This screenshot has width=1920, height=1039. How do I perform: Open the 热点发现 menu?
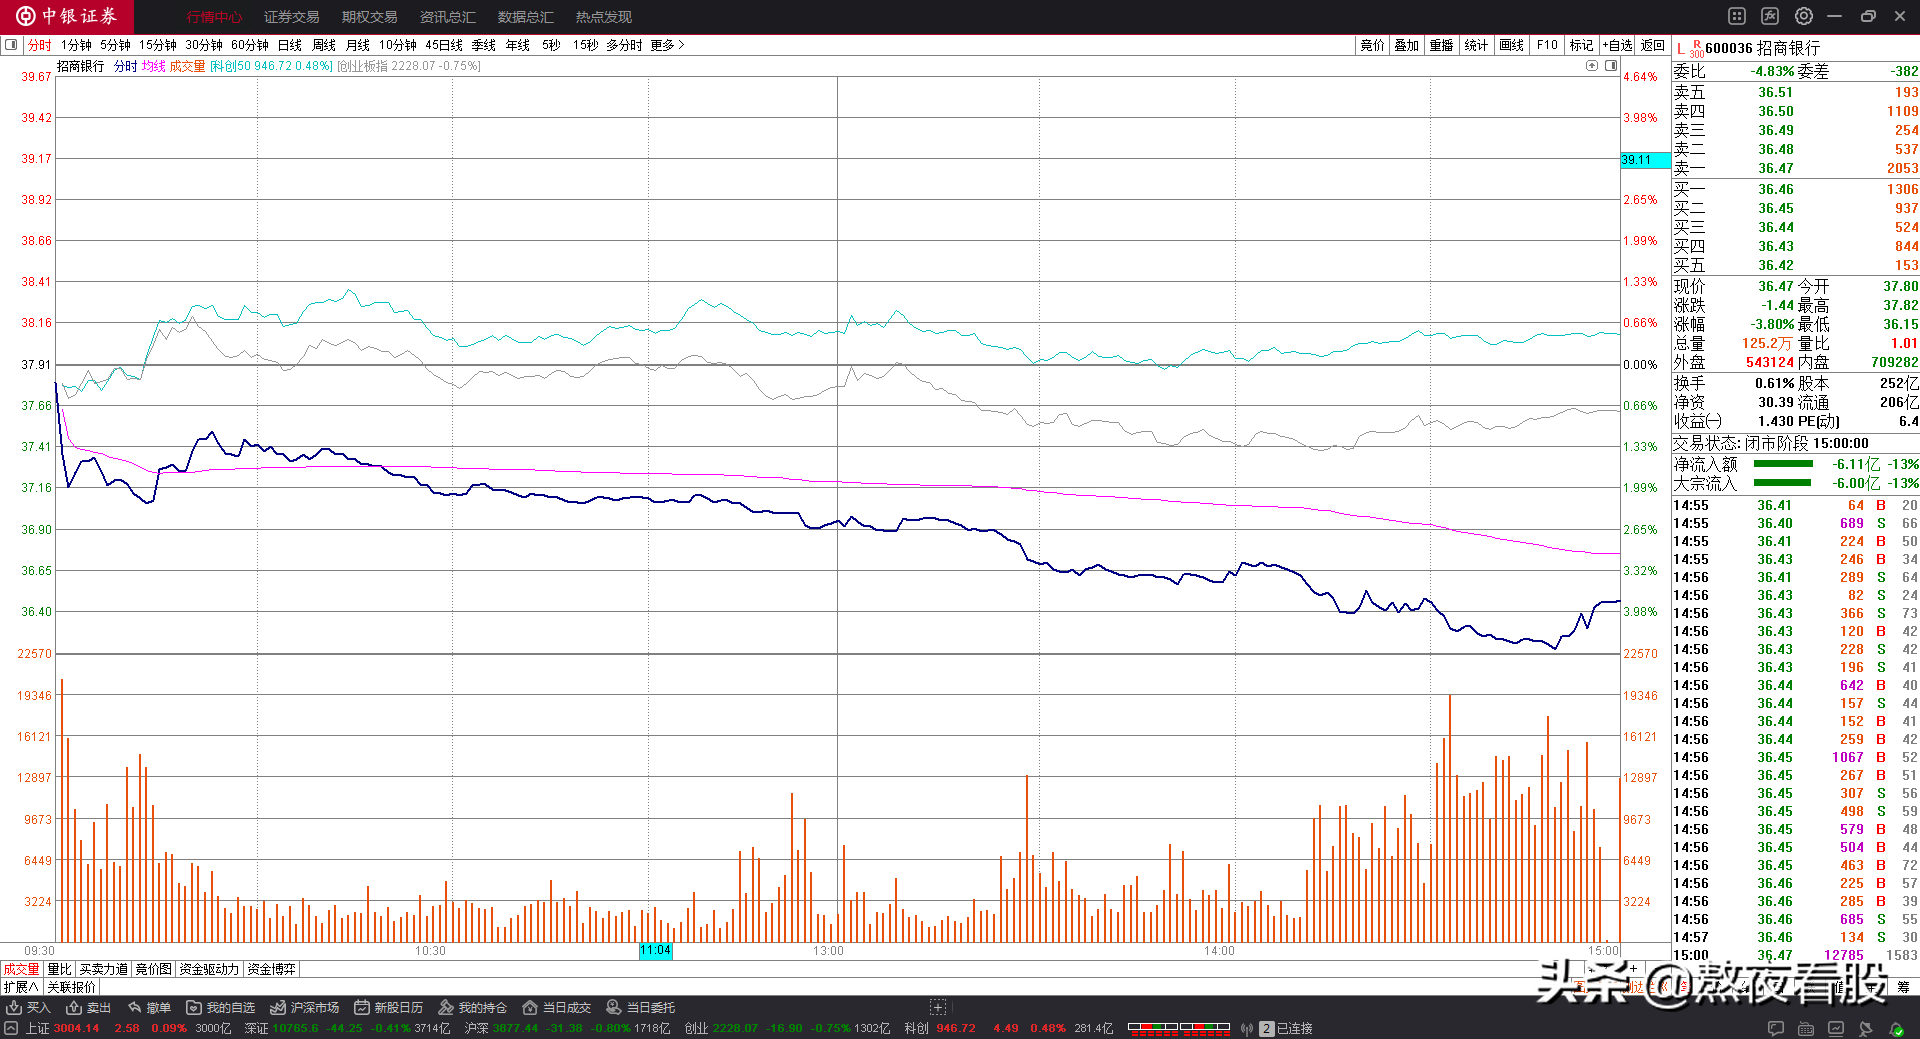point(604,17)
